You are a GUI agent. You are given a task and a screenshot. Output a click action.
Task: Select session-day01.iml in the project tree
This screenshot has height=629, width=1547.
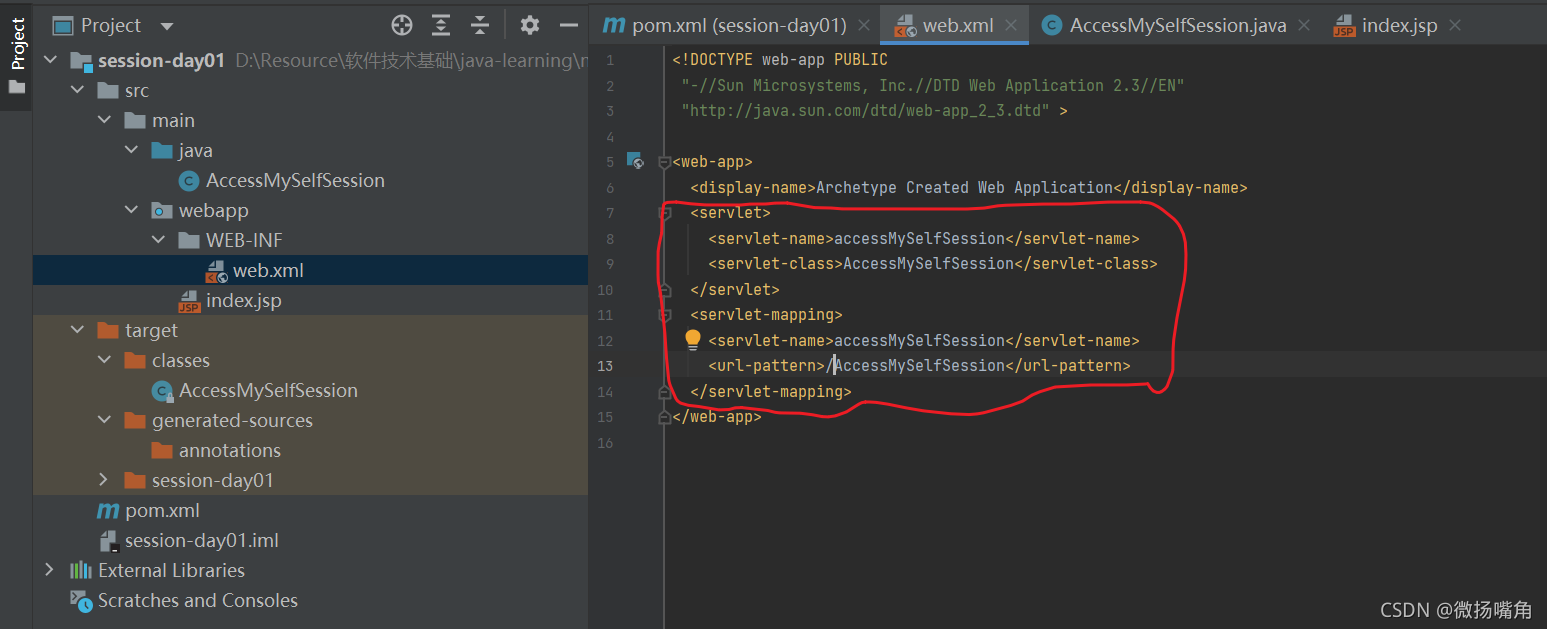pyautogui.click(x=203, y=540)
